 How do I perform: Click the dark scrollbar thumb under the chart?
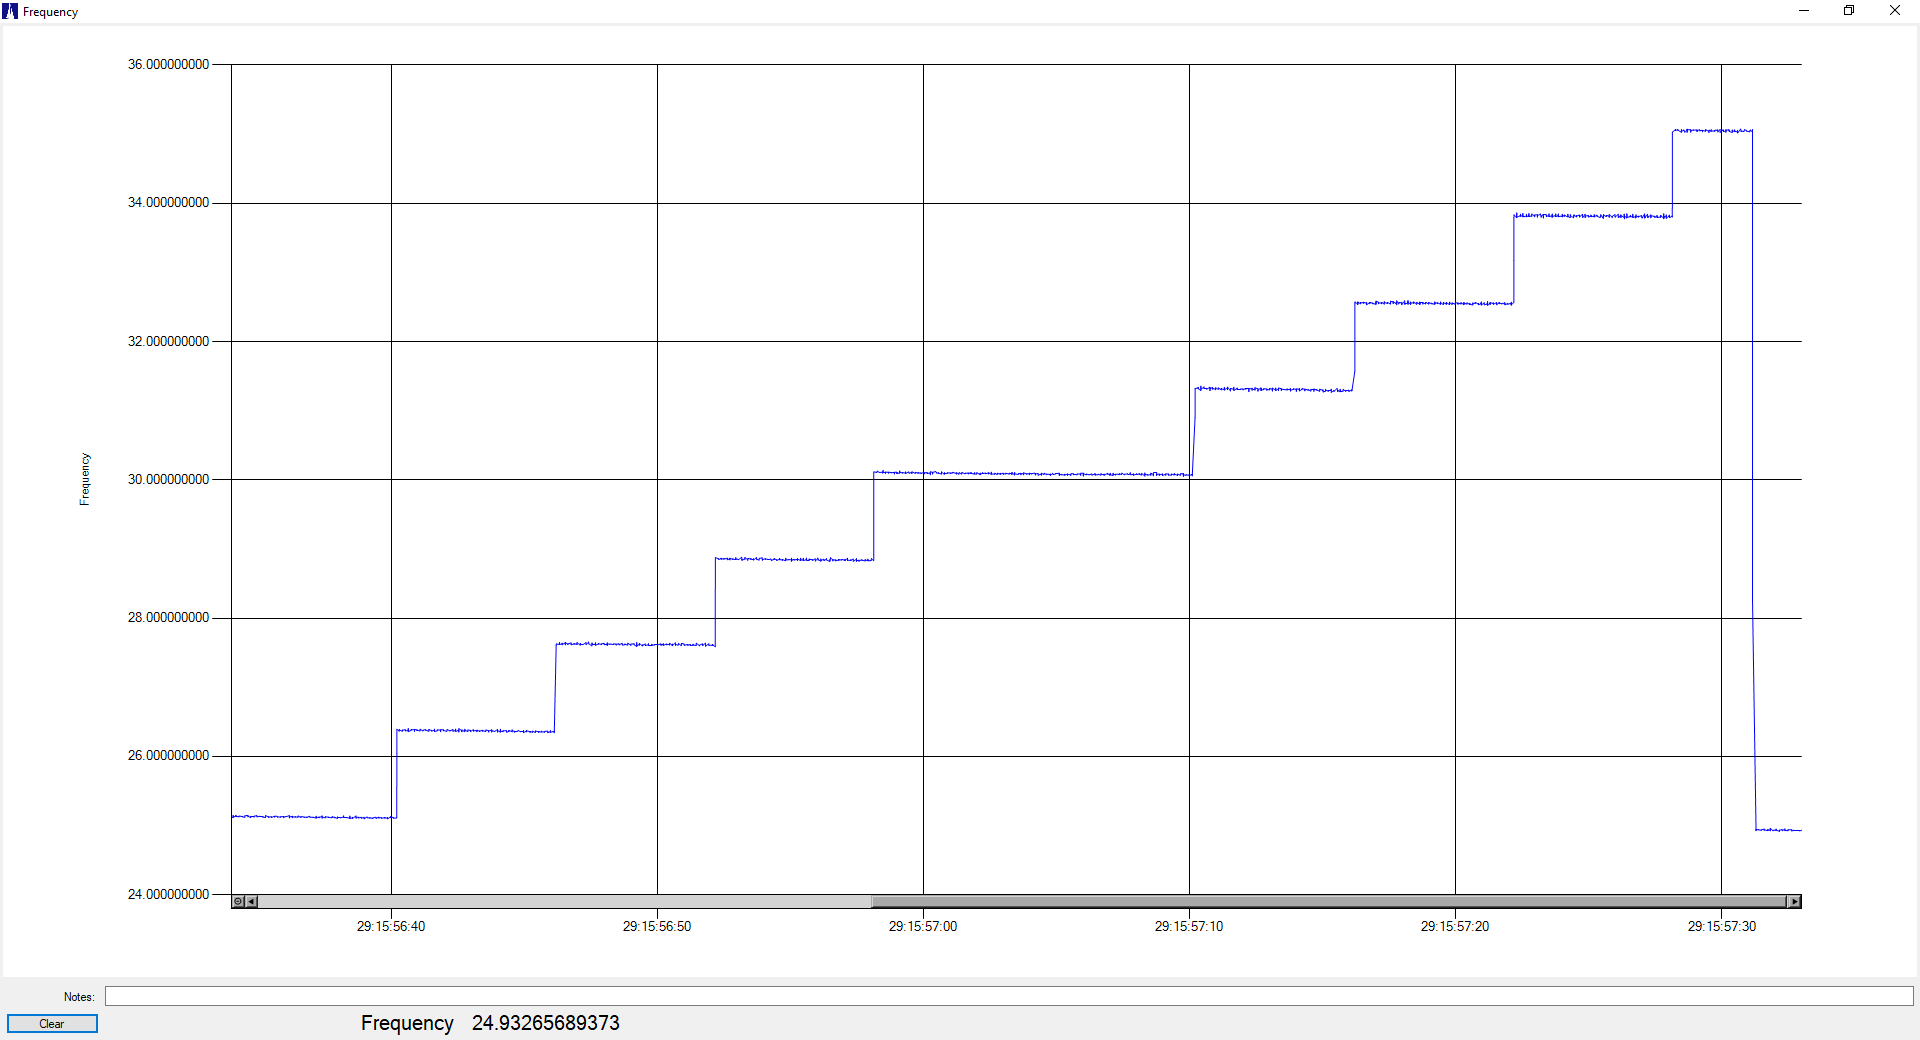tap(1329, 902)
